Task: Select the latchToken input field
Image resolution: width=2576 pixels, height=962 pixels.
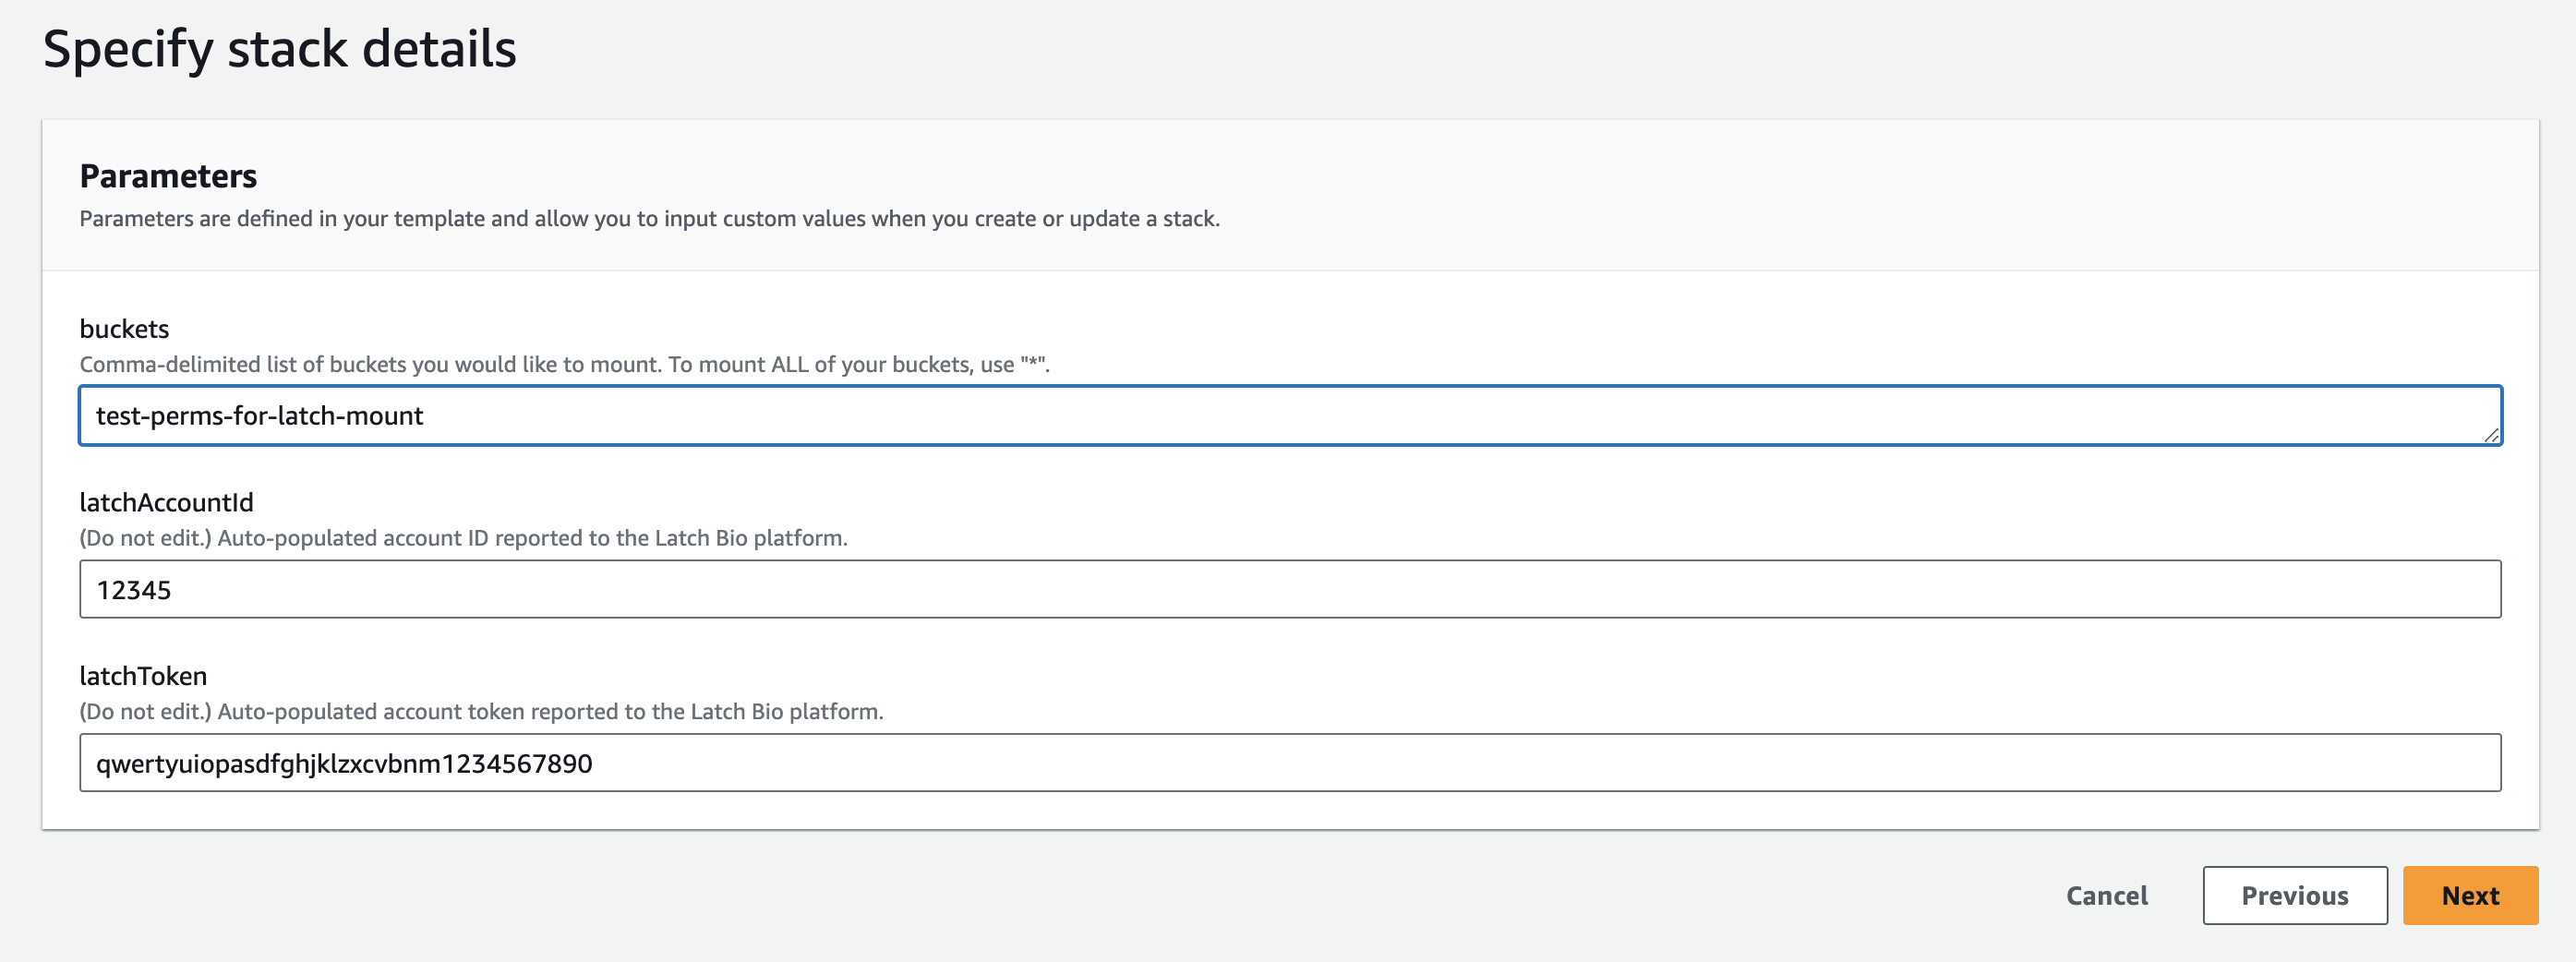Action: click(1290, 763)
